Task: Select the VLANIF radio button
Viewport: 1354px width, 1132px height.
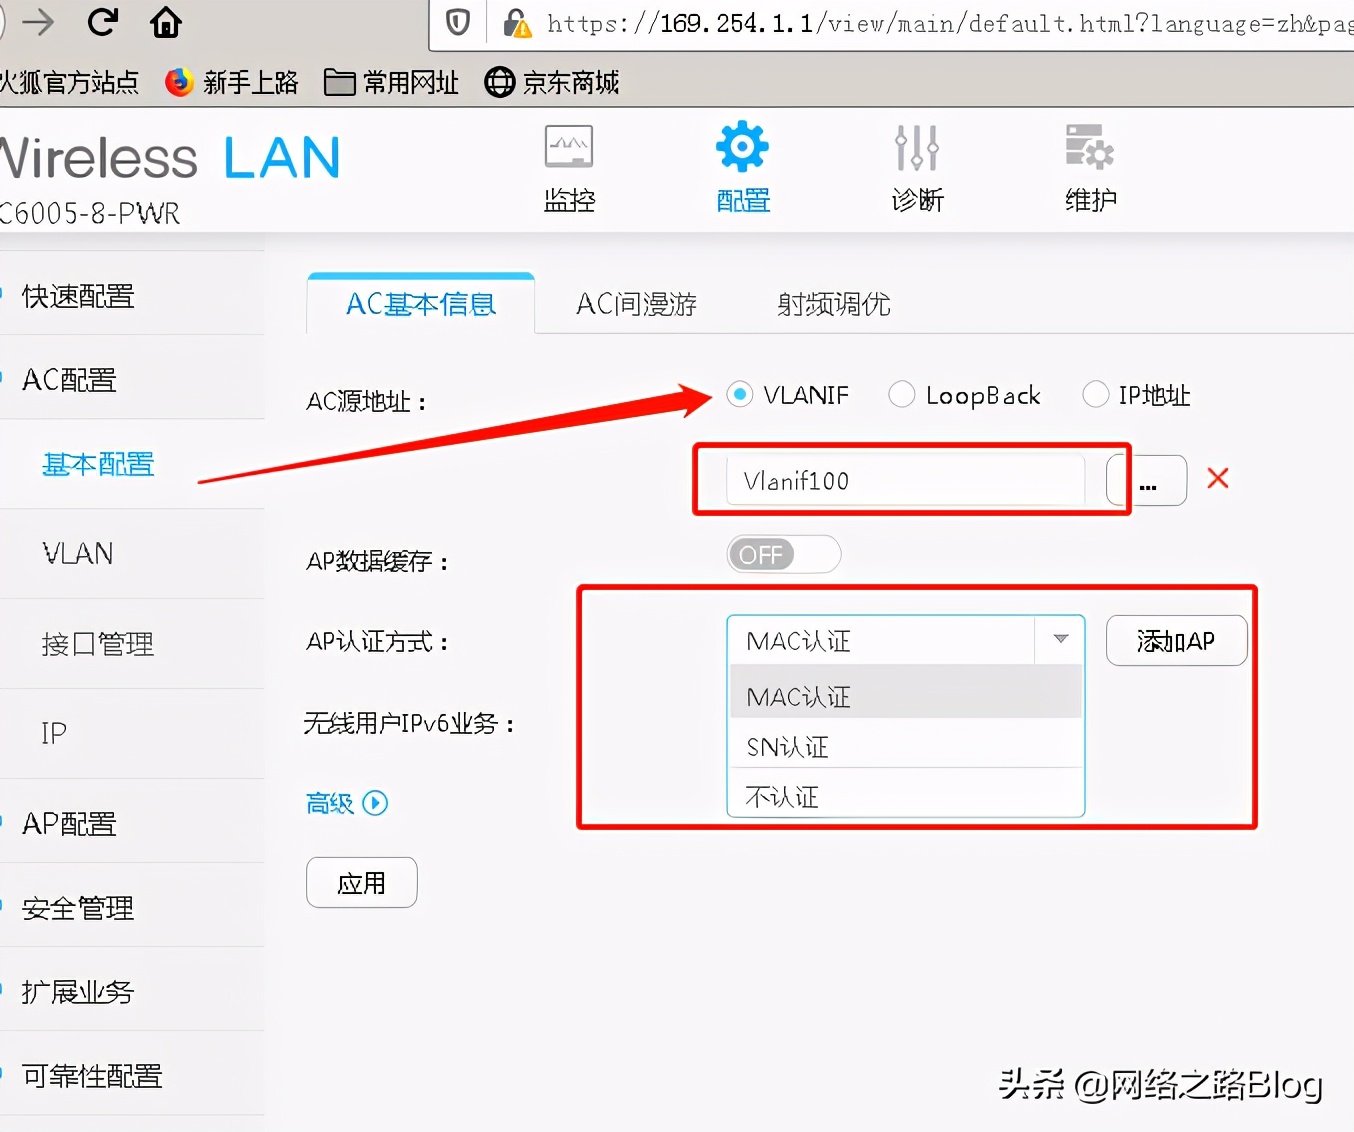Action: [739, 394]
